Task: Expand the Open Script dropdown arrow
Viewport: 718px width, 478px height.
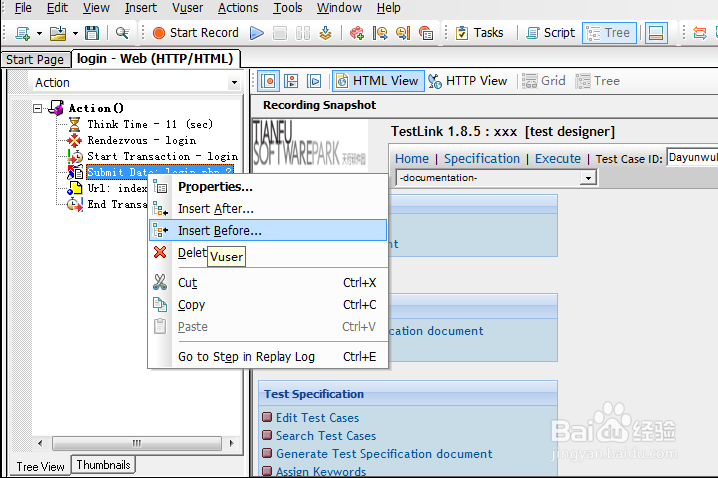Action: pyautogui.click(x=75, y=33)
